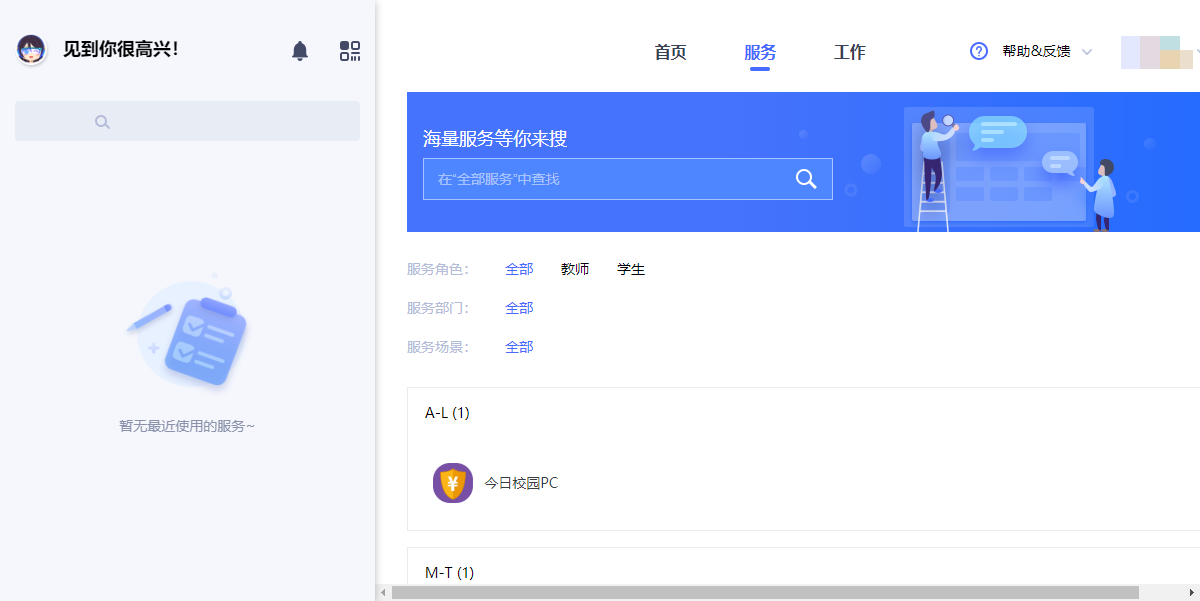Focus the sidebar search field
Viewport: 1200px width, 601px height.
coord(187,121)
